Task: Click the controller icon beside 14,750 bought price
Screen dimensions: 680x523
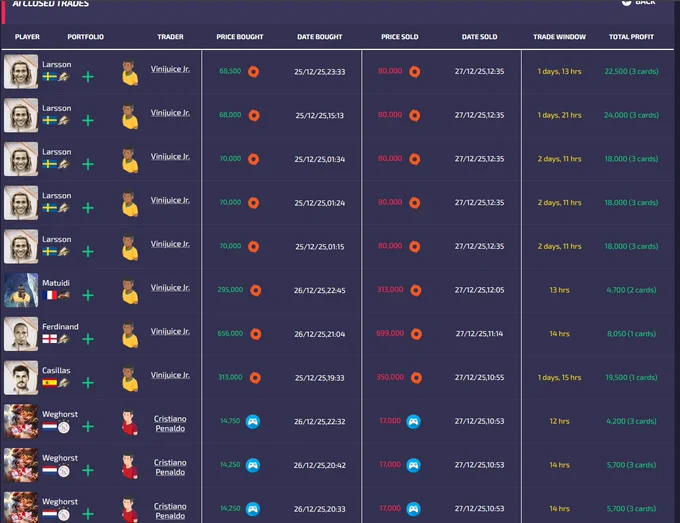Action: pos(253,422)
